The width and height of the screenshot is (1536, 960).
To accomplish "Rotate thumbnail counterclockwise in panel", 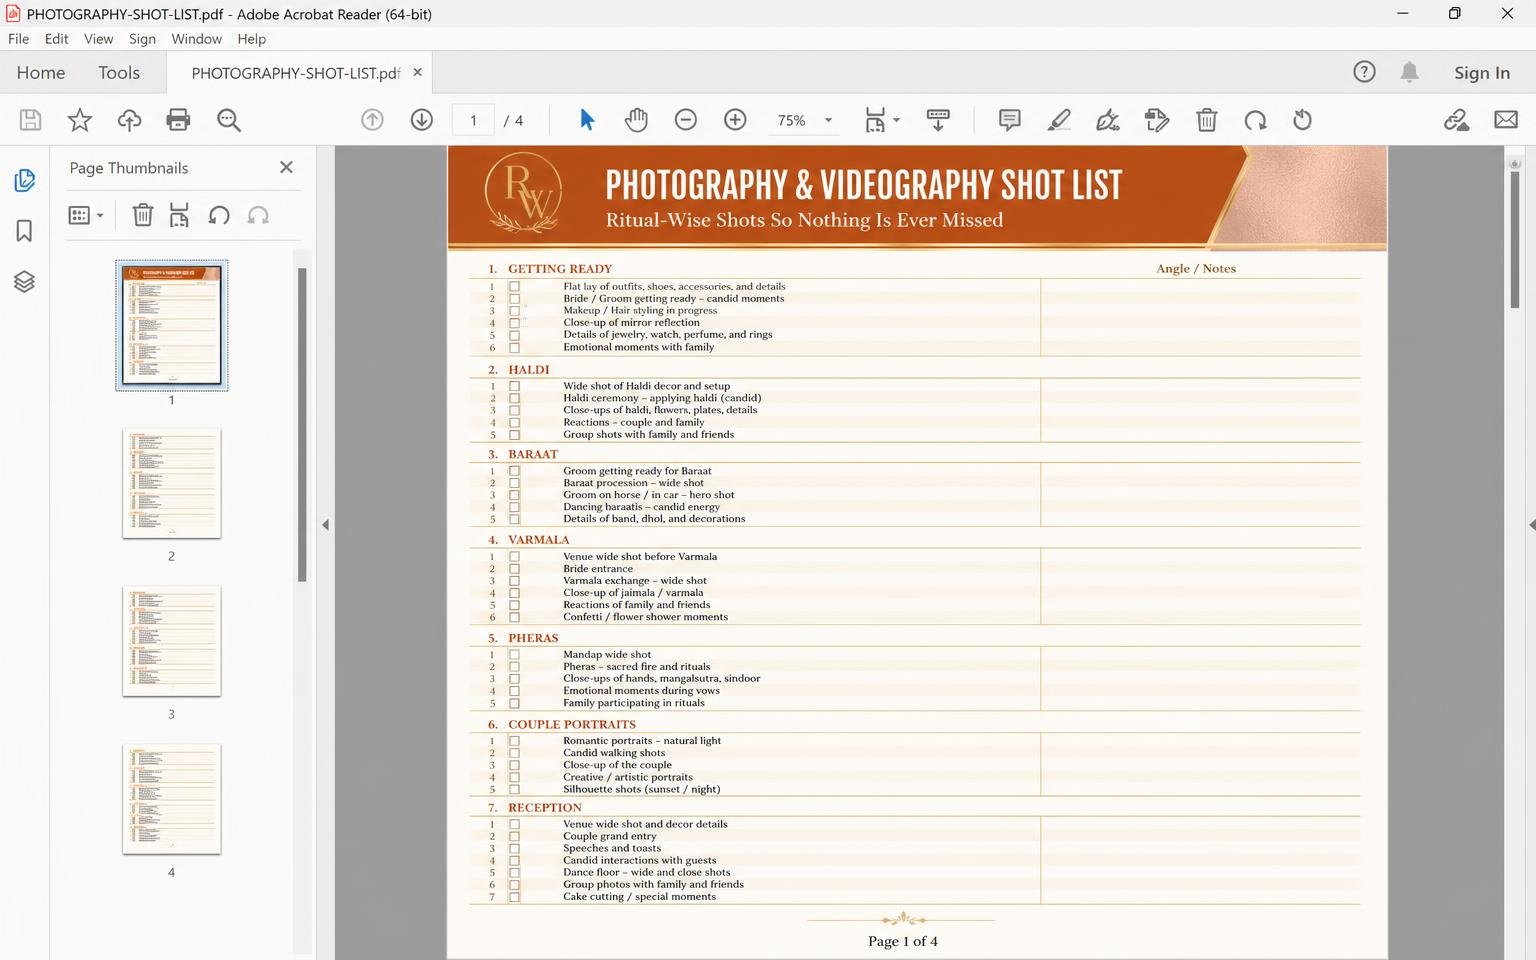I will pyautogui.click(x=219, y=215).
